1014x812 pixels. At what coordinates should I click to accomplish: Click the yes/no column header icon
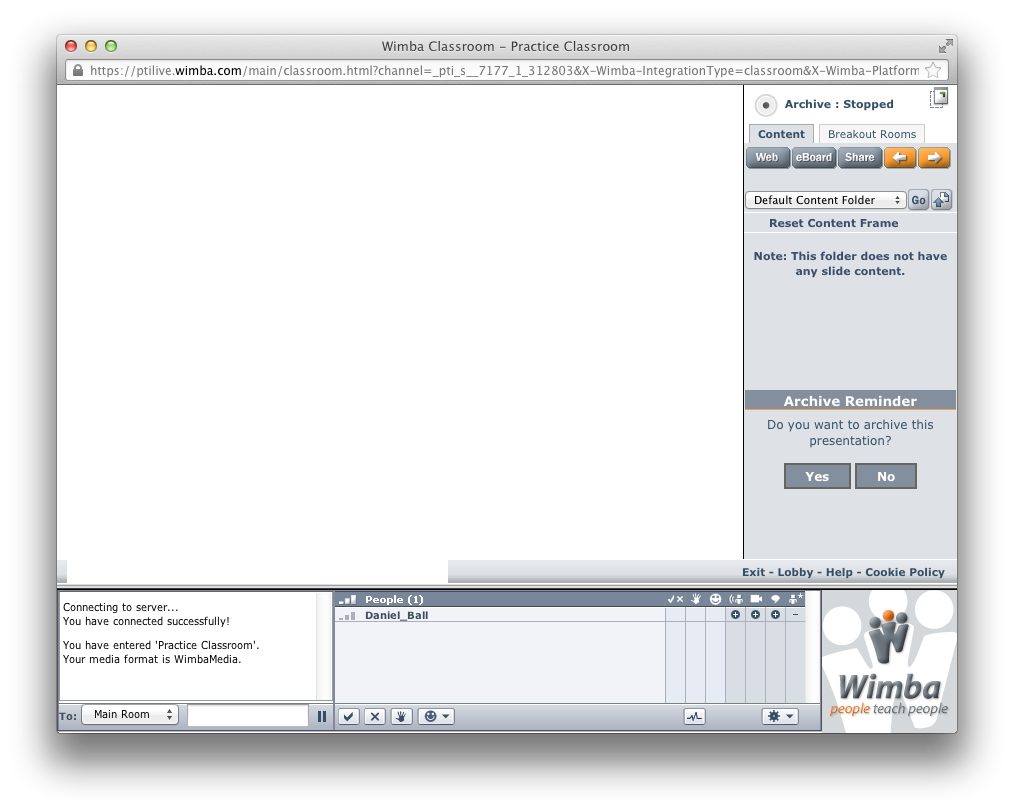point(675,599)
